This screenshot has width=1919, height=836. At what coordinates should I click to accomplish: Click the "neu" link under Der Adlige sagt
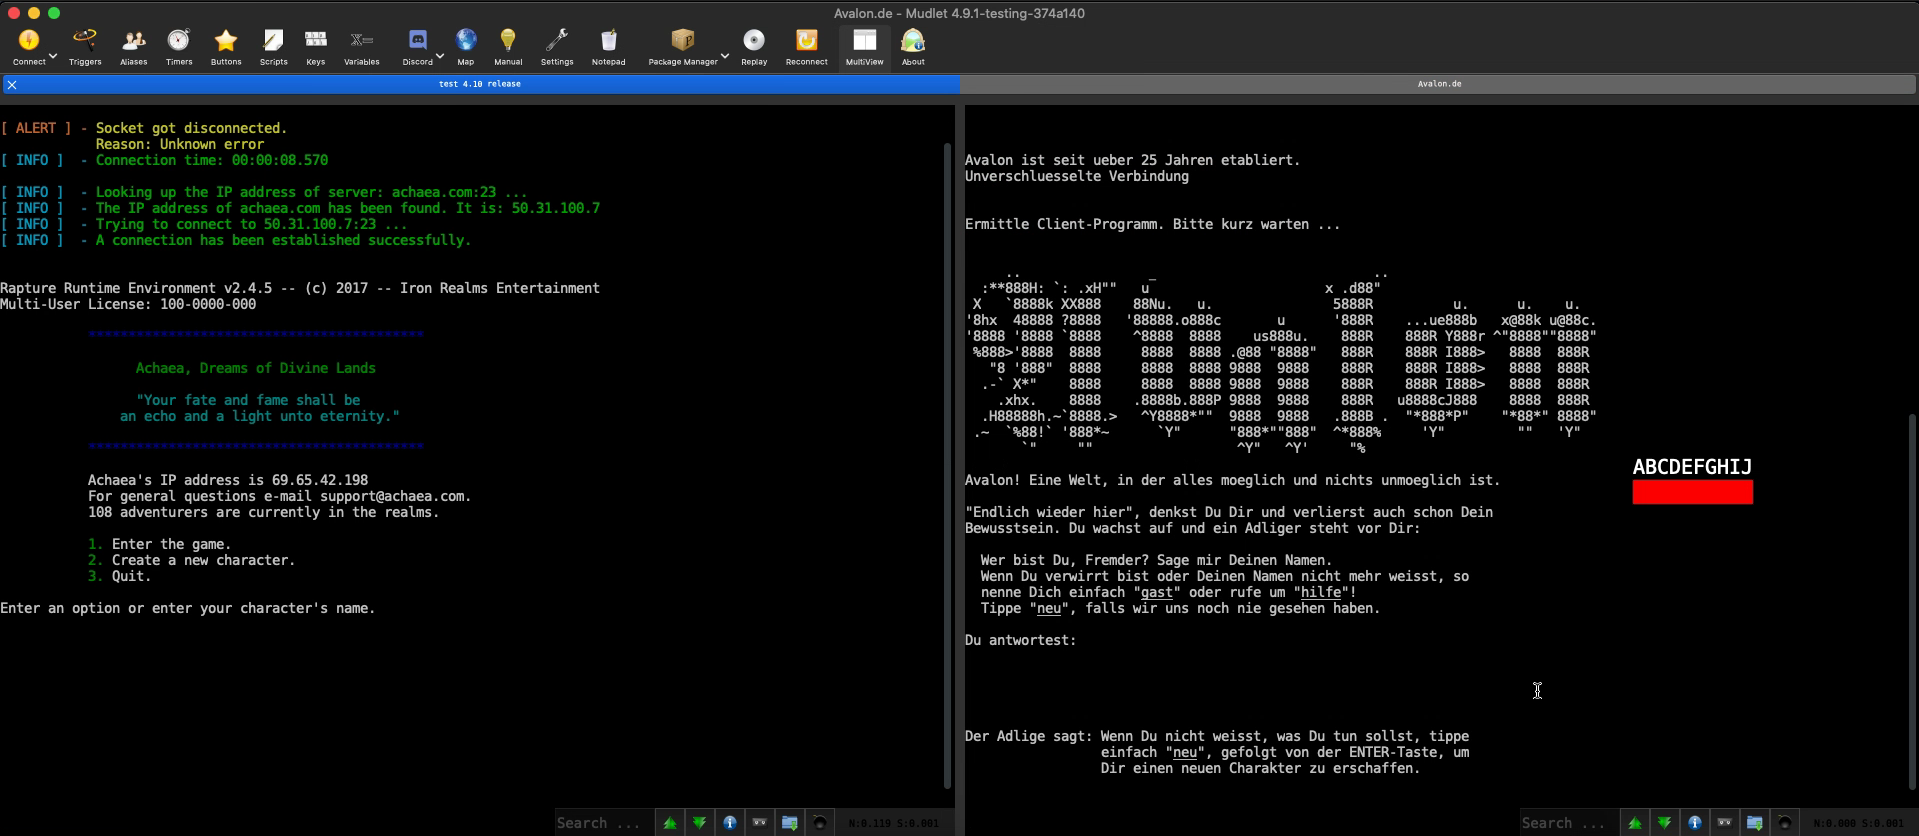1185,752
